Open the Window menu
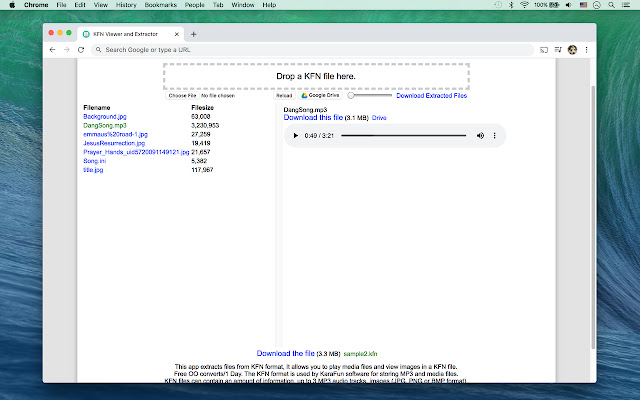The image size is (640, 400). pyautogui.click(x=243, y=5)
